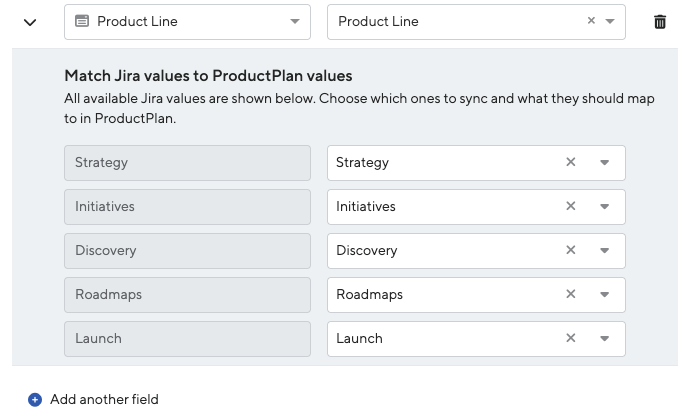Click the disabled Discovery Jira value field

point(187,251)
